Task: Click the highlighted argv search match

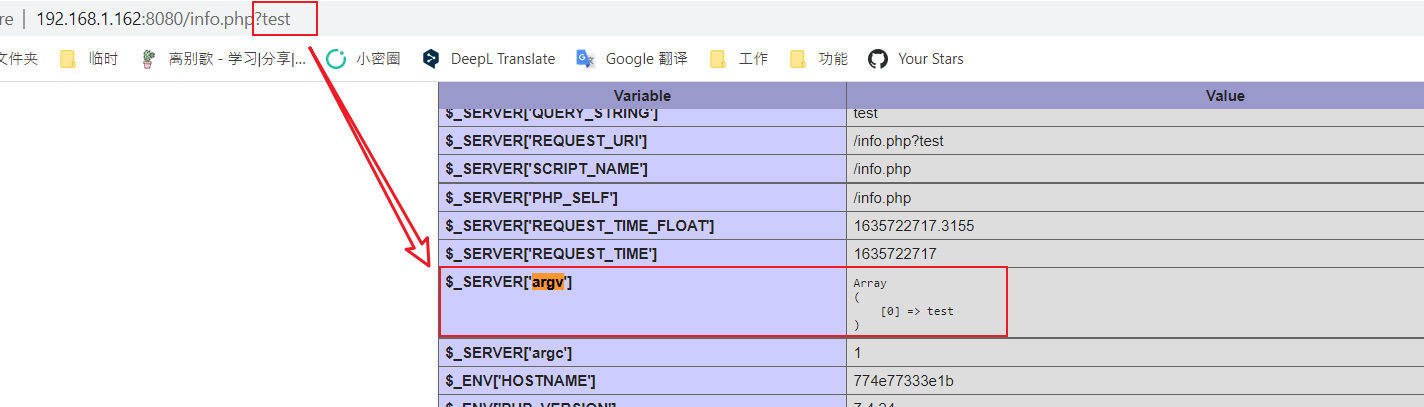Action: pos(548,282)
